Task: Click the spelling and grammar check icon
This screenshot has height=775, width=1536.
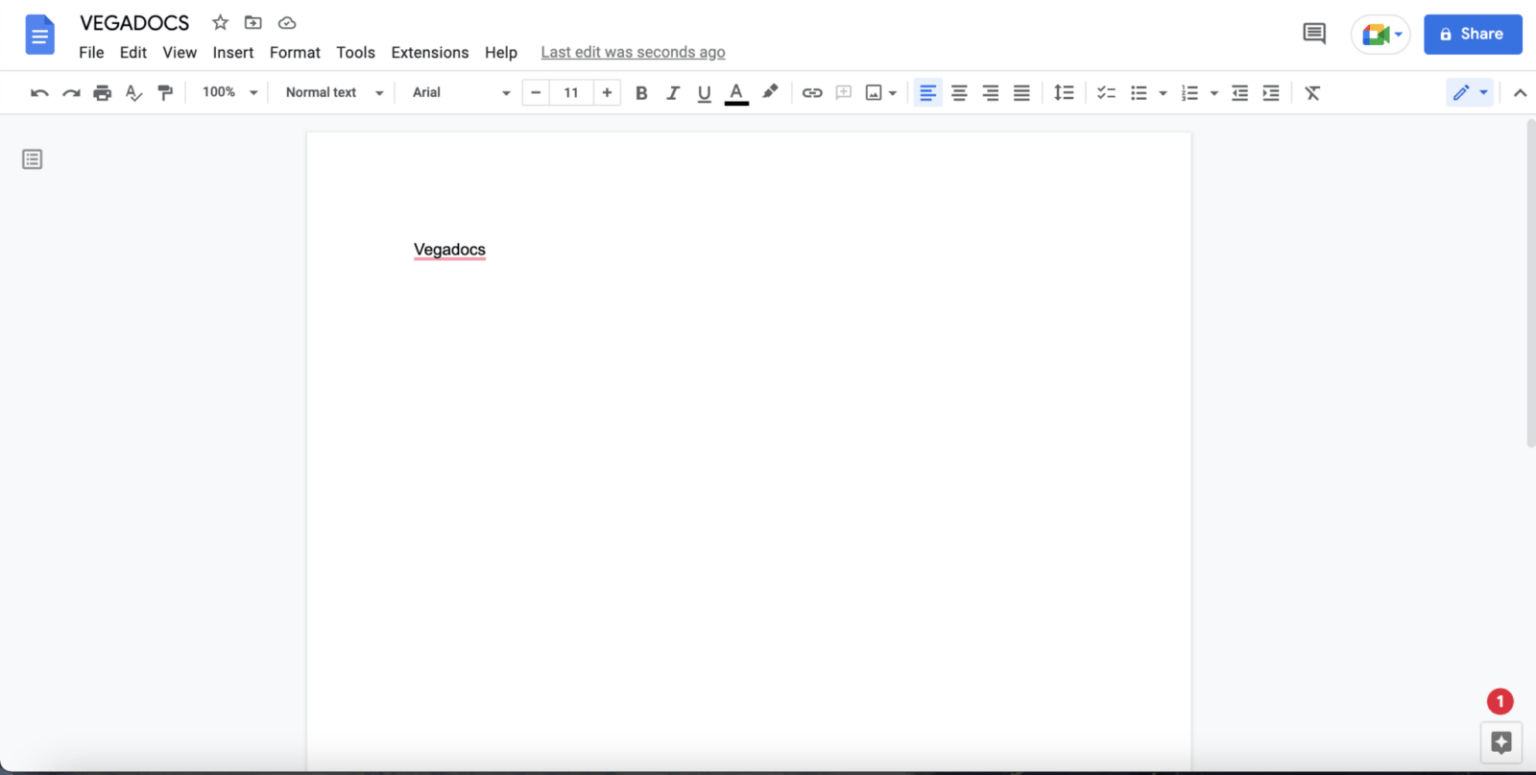Action: 133,92
